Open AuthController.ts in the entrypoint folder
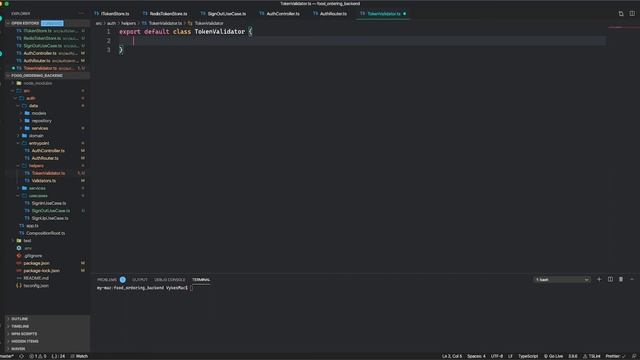The height and width of the screenshot is (360, 640). (x=48, y=151)
